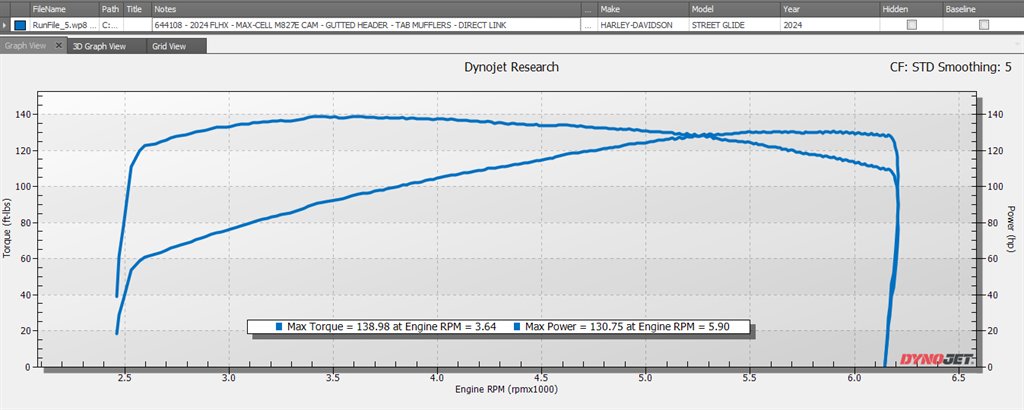
Task: Click the Max Torque legend blue marker
Action: point(279,327)
